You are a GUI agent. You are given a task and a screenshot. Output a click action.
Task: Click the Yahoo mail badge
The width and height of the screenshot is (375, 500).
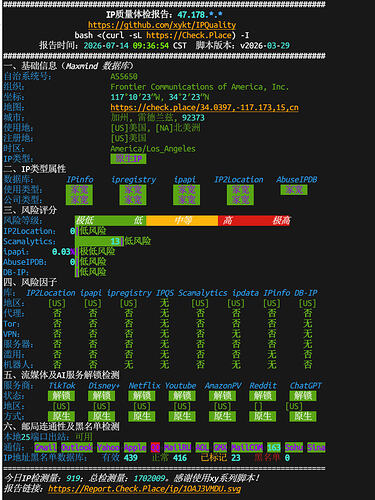click(x=108, y=447)
